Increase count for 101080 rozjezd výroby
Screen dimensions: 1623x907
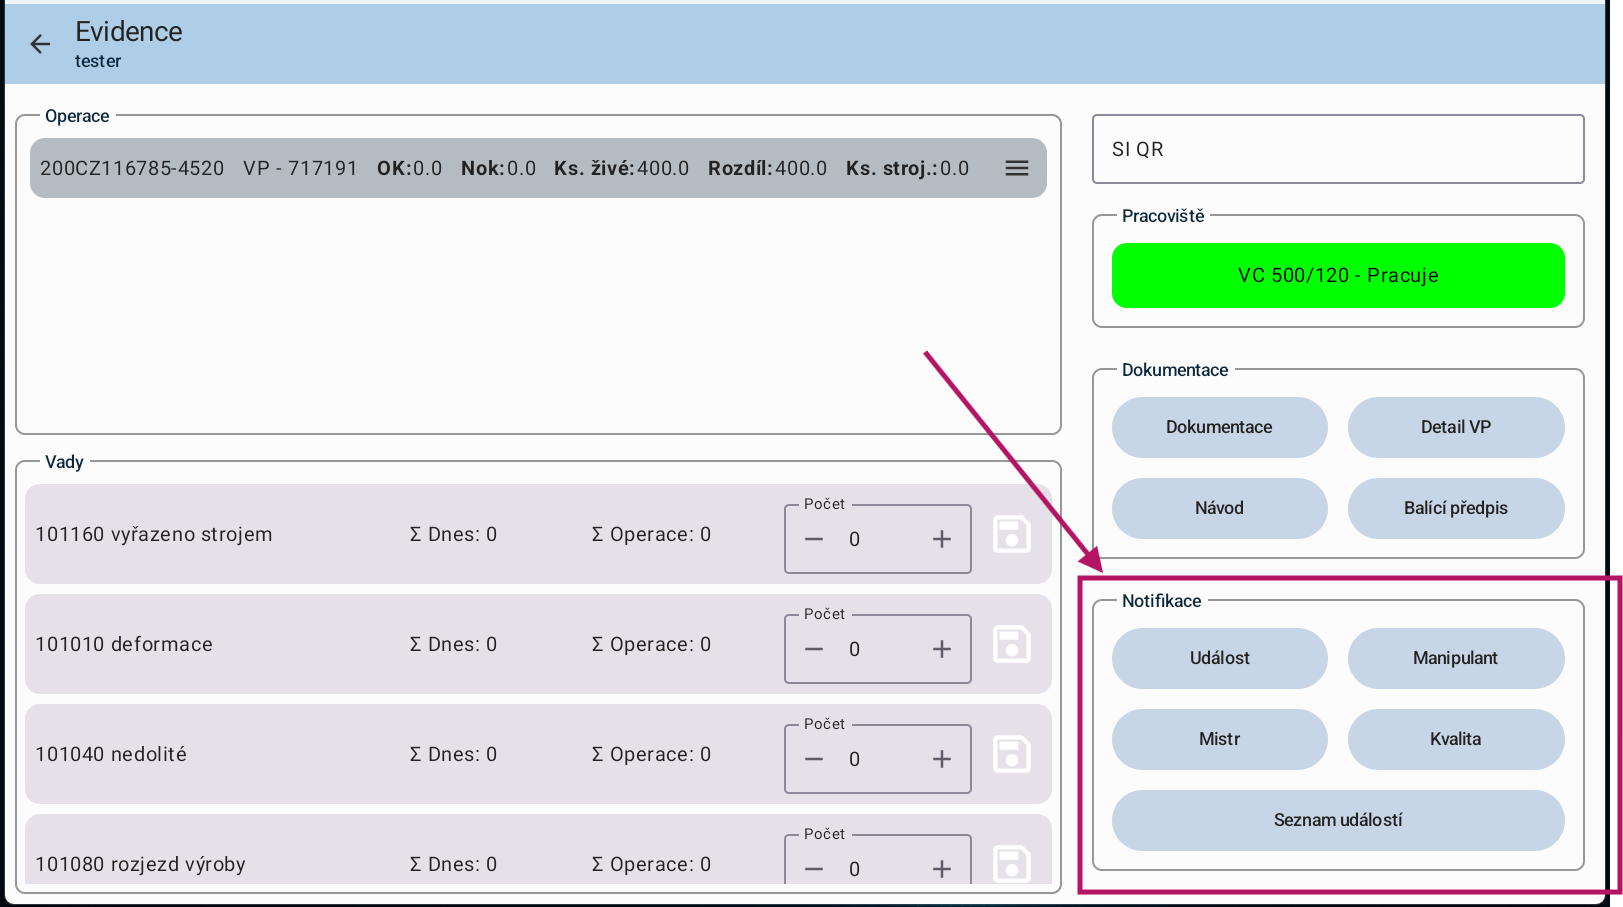[941, 868]
